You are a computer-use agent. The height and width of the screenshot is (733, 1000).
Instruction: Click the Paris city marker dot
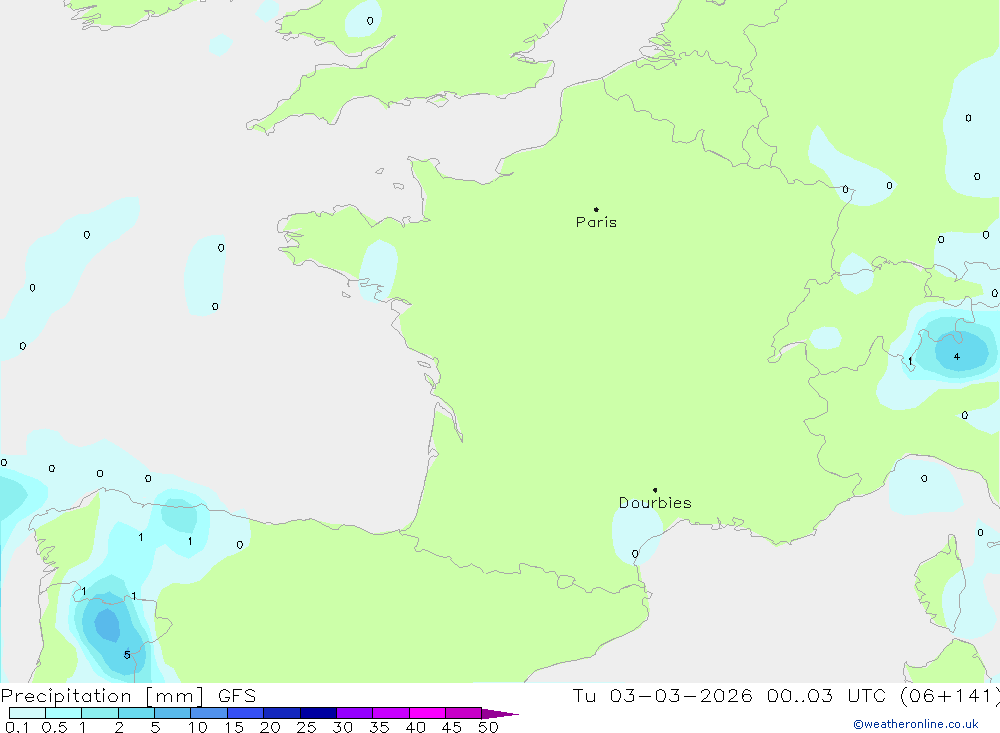[x=596, y=209]
